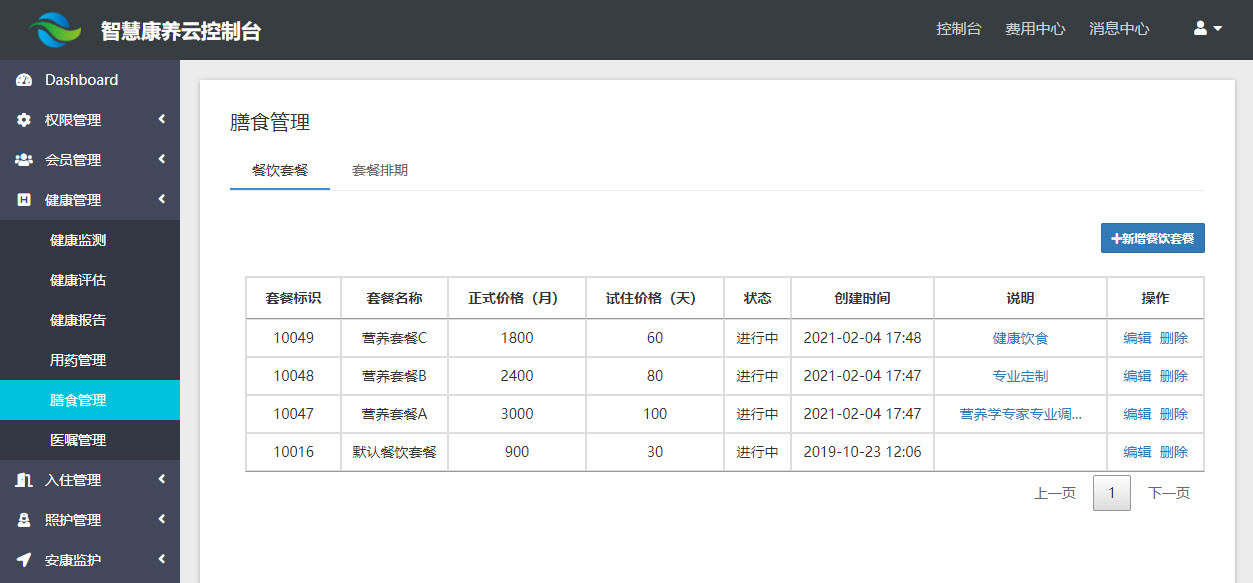Expand the 会员管理 chevron arrow
The height and width of the screenshot is (583, 1253).
click(x=161, y=160)
